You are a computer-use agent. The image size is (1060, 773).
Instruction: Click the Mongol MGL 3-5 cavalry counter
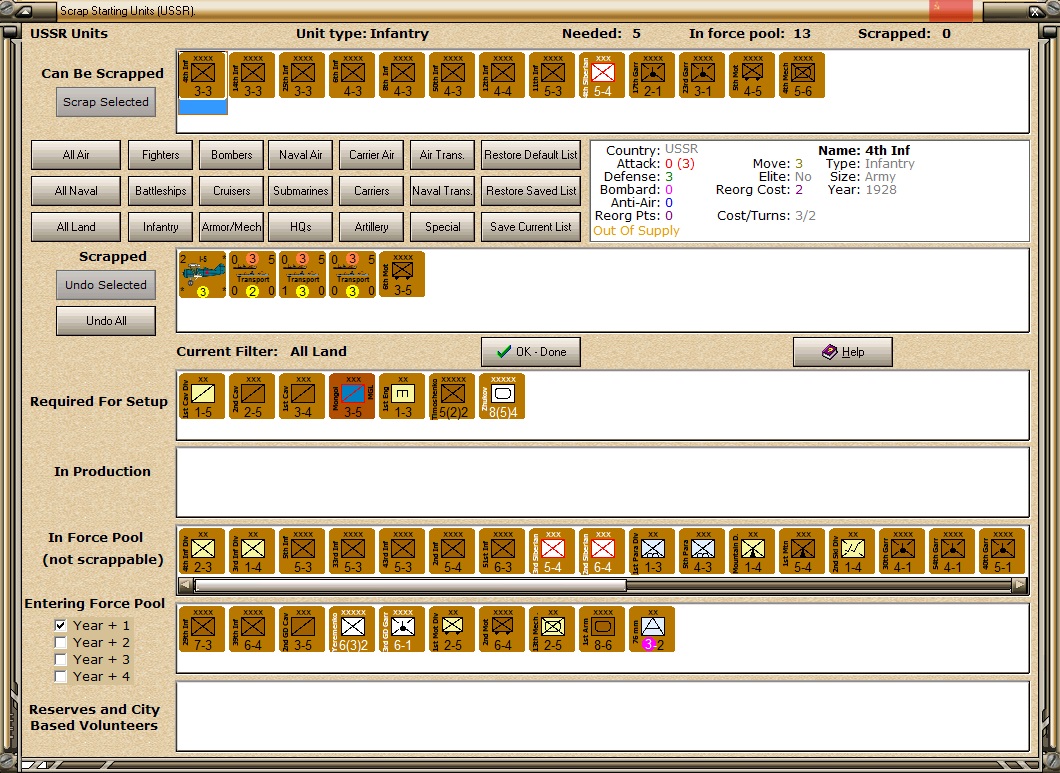pyautogui.click(x=353, y=396)
